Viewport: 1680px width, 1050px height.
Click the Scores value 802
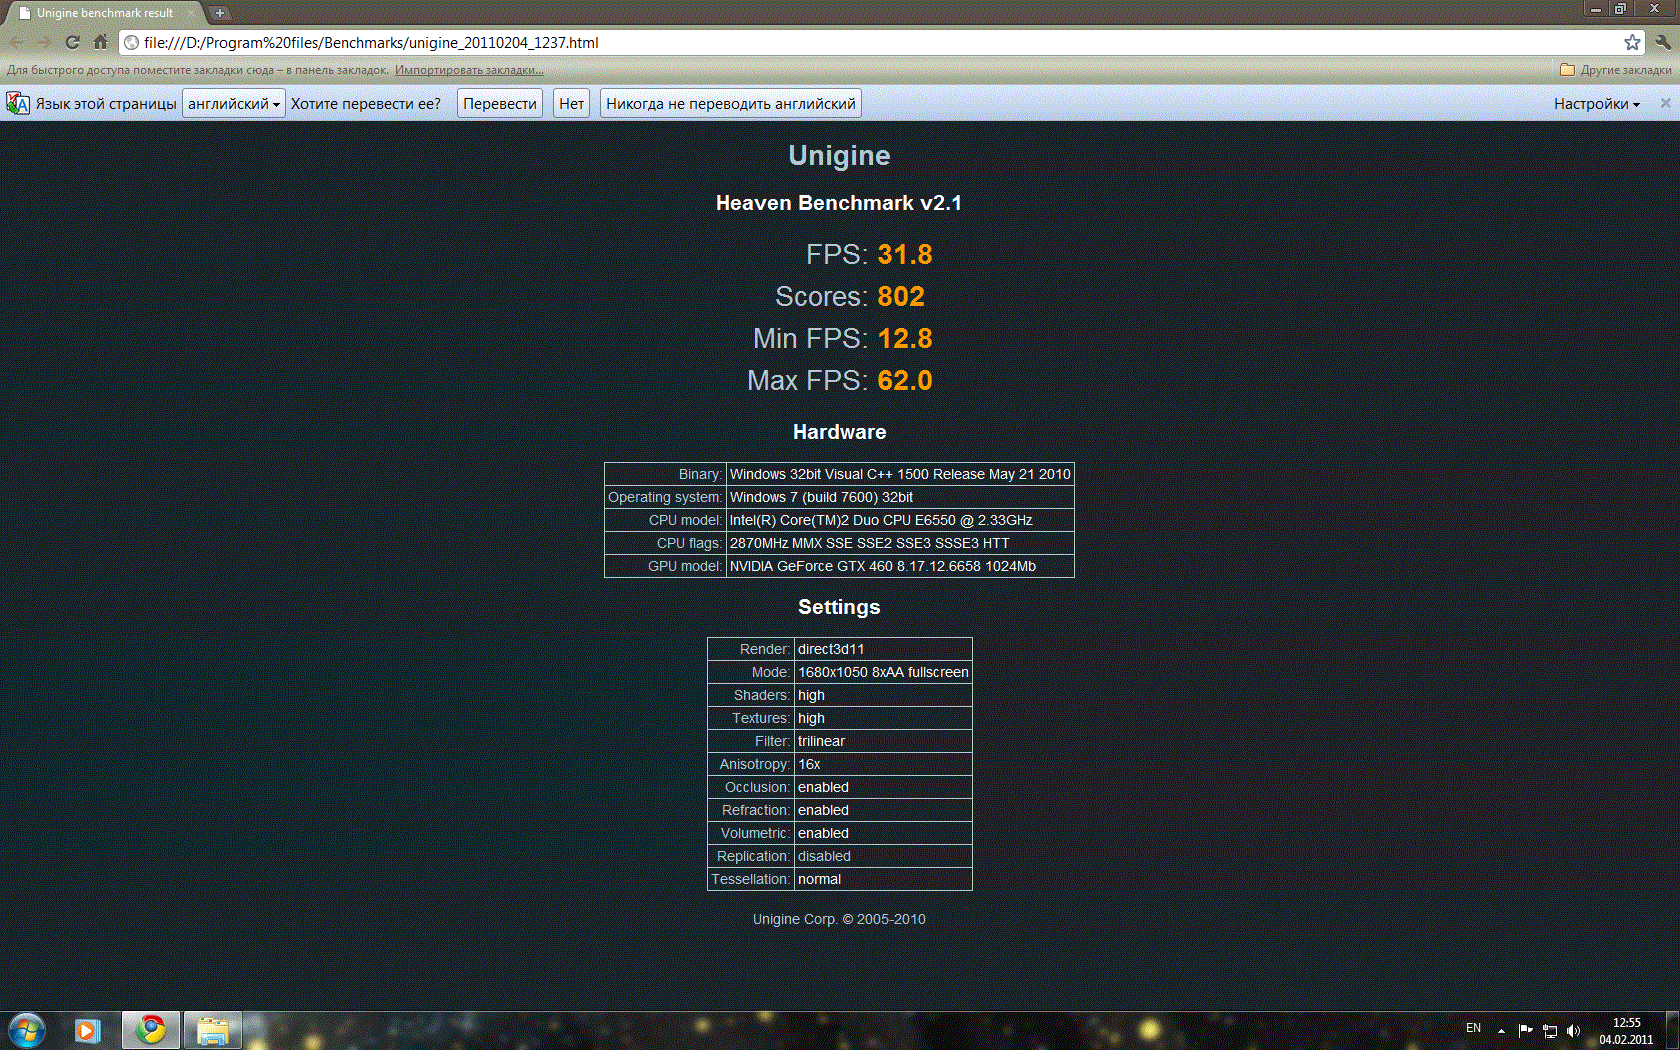[x=901, y=297]
